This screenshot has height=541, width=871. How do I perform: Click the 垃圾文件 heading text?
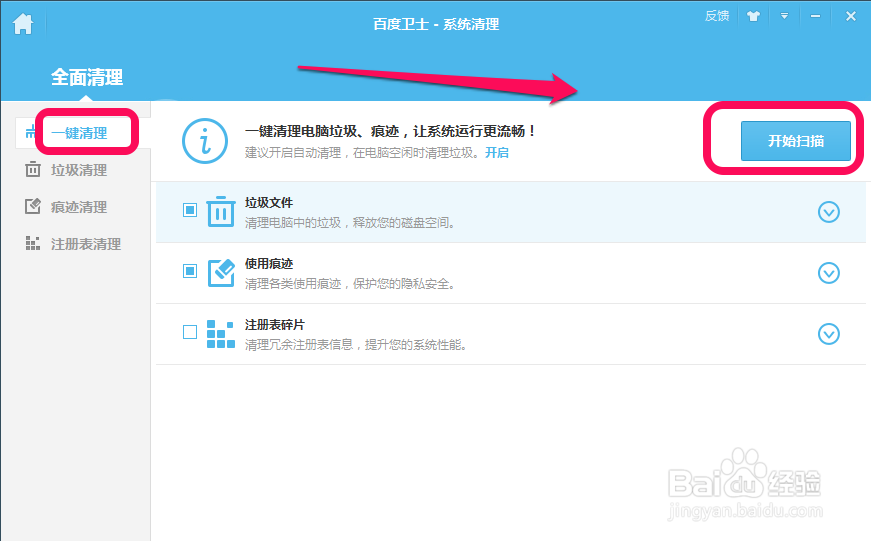click(269, 203)
